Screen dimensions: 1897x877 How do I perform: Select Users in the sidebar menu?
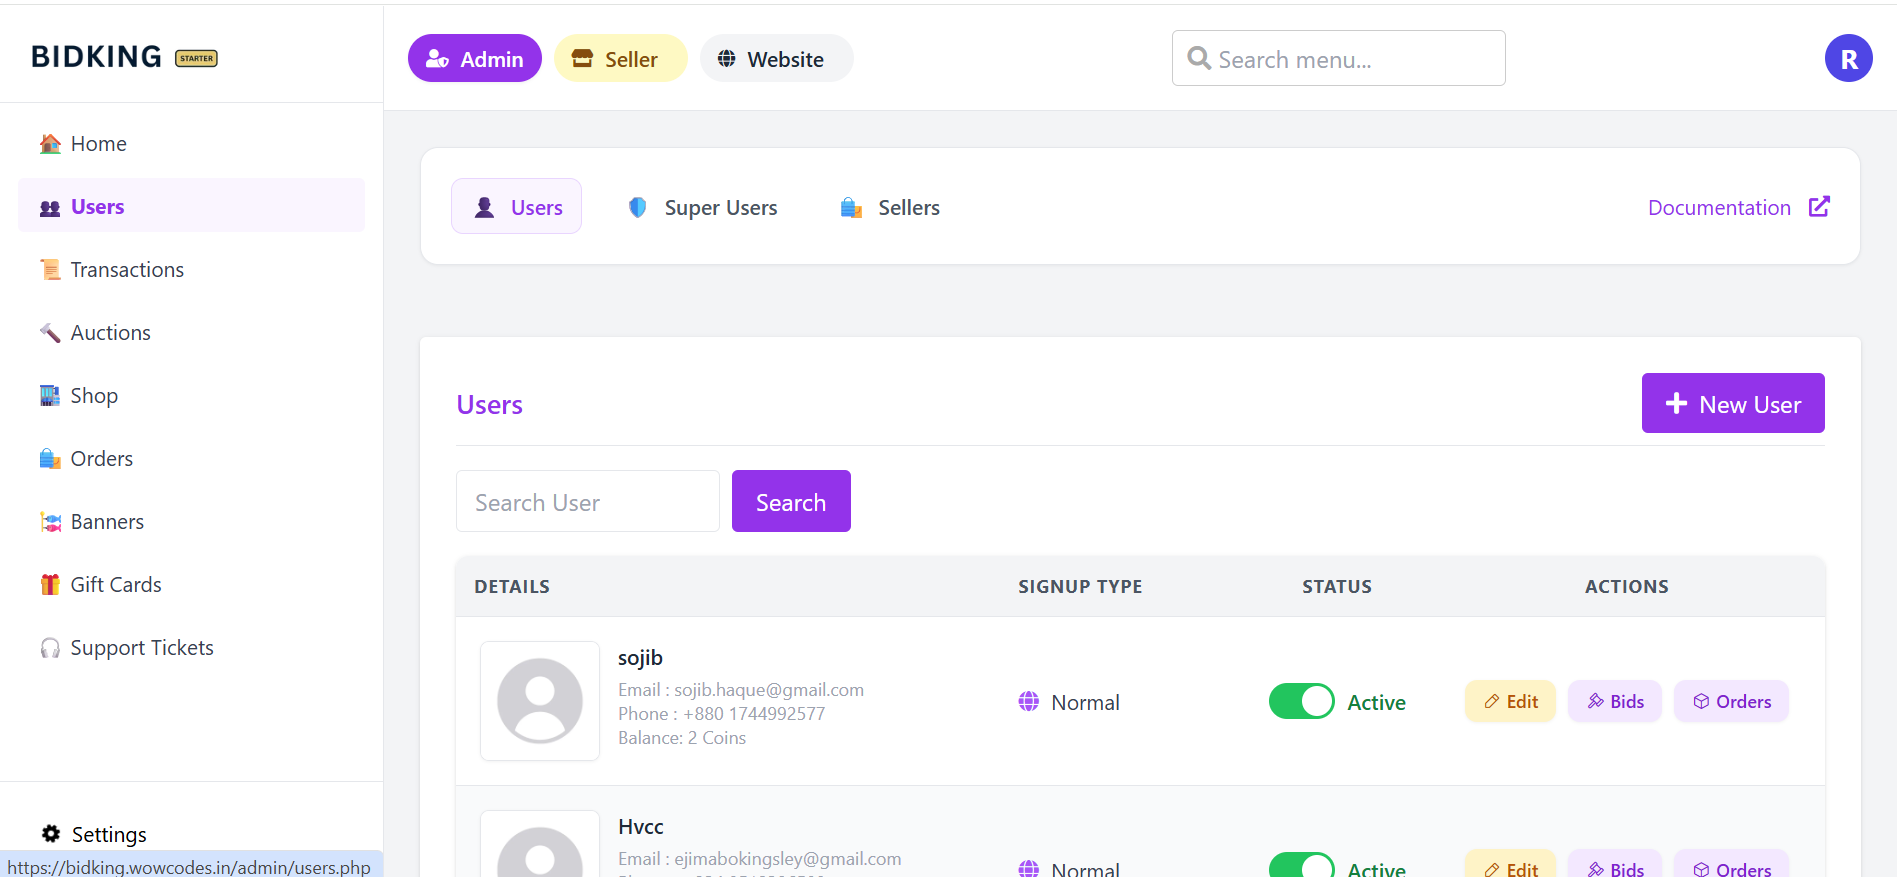click(x=191, y=207)
